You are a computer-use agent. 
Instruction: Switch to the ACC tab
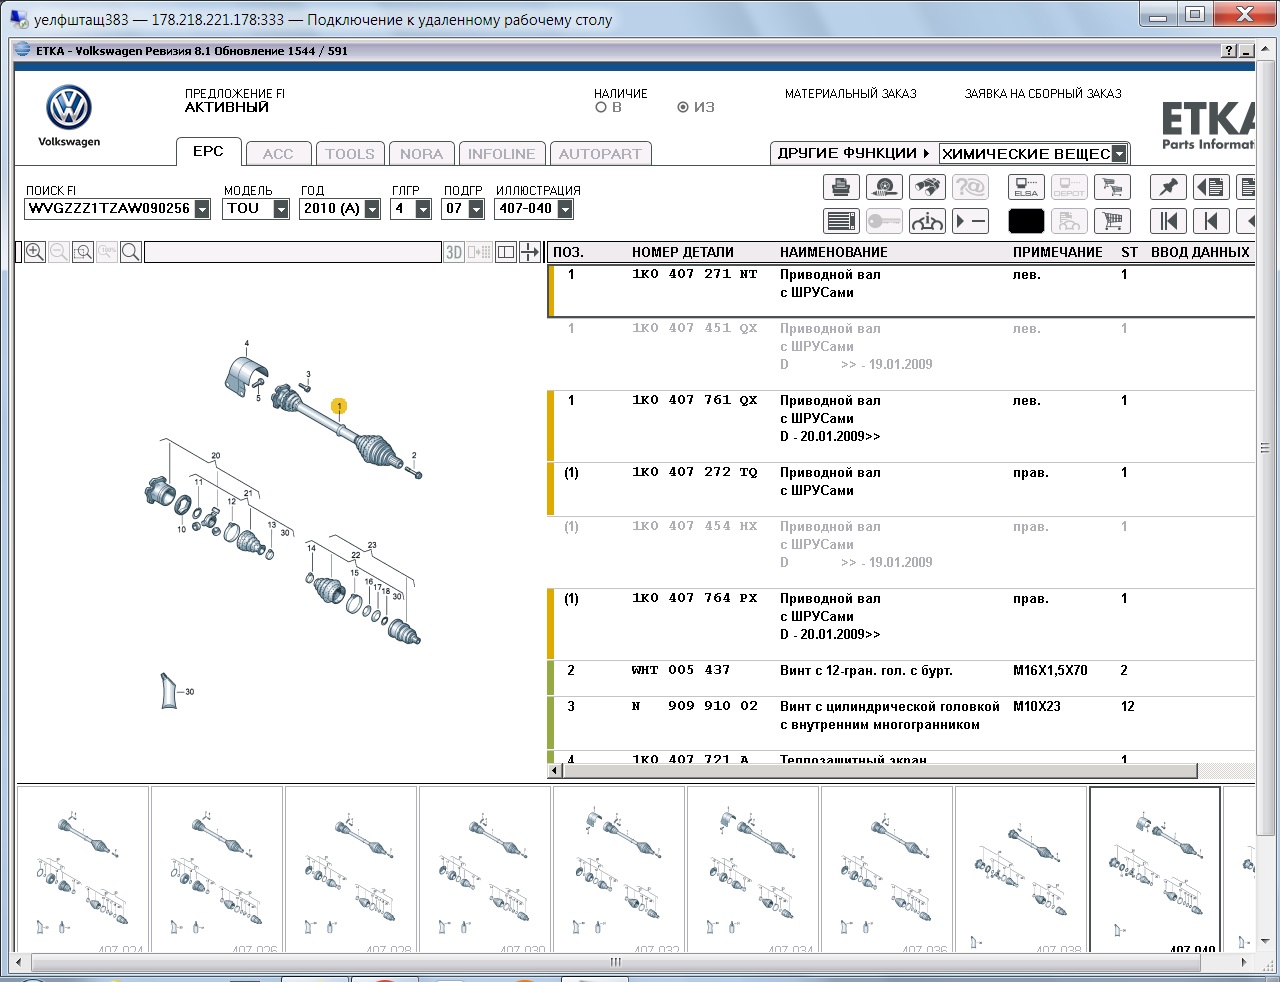coord(278,154)
